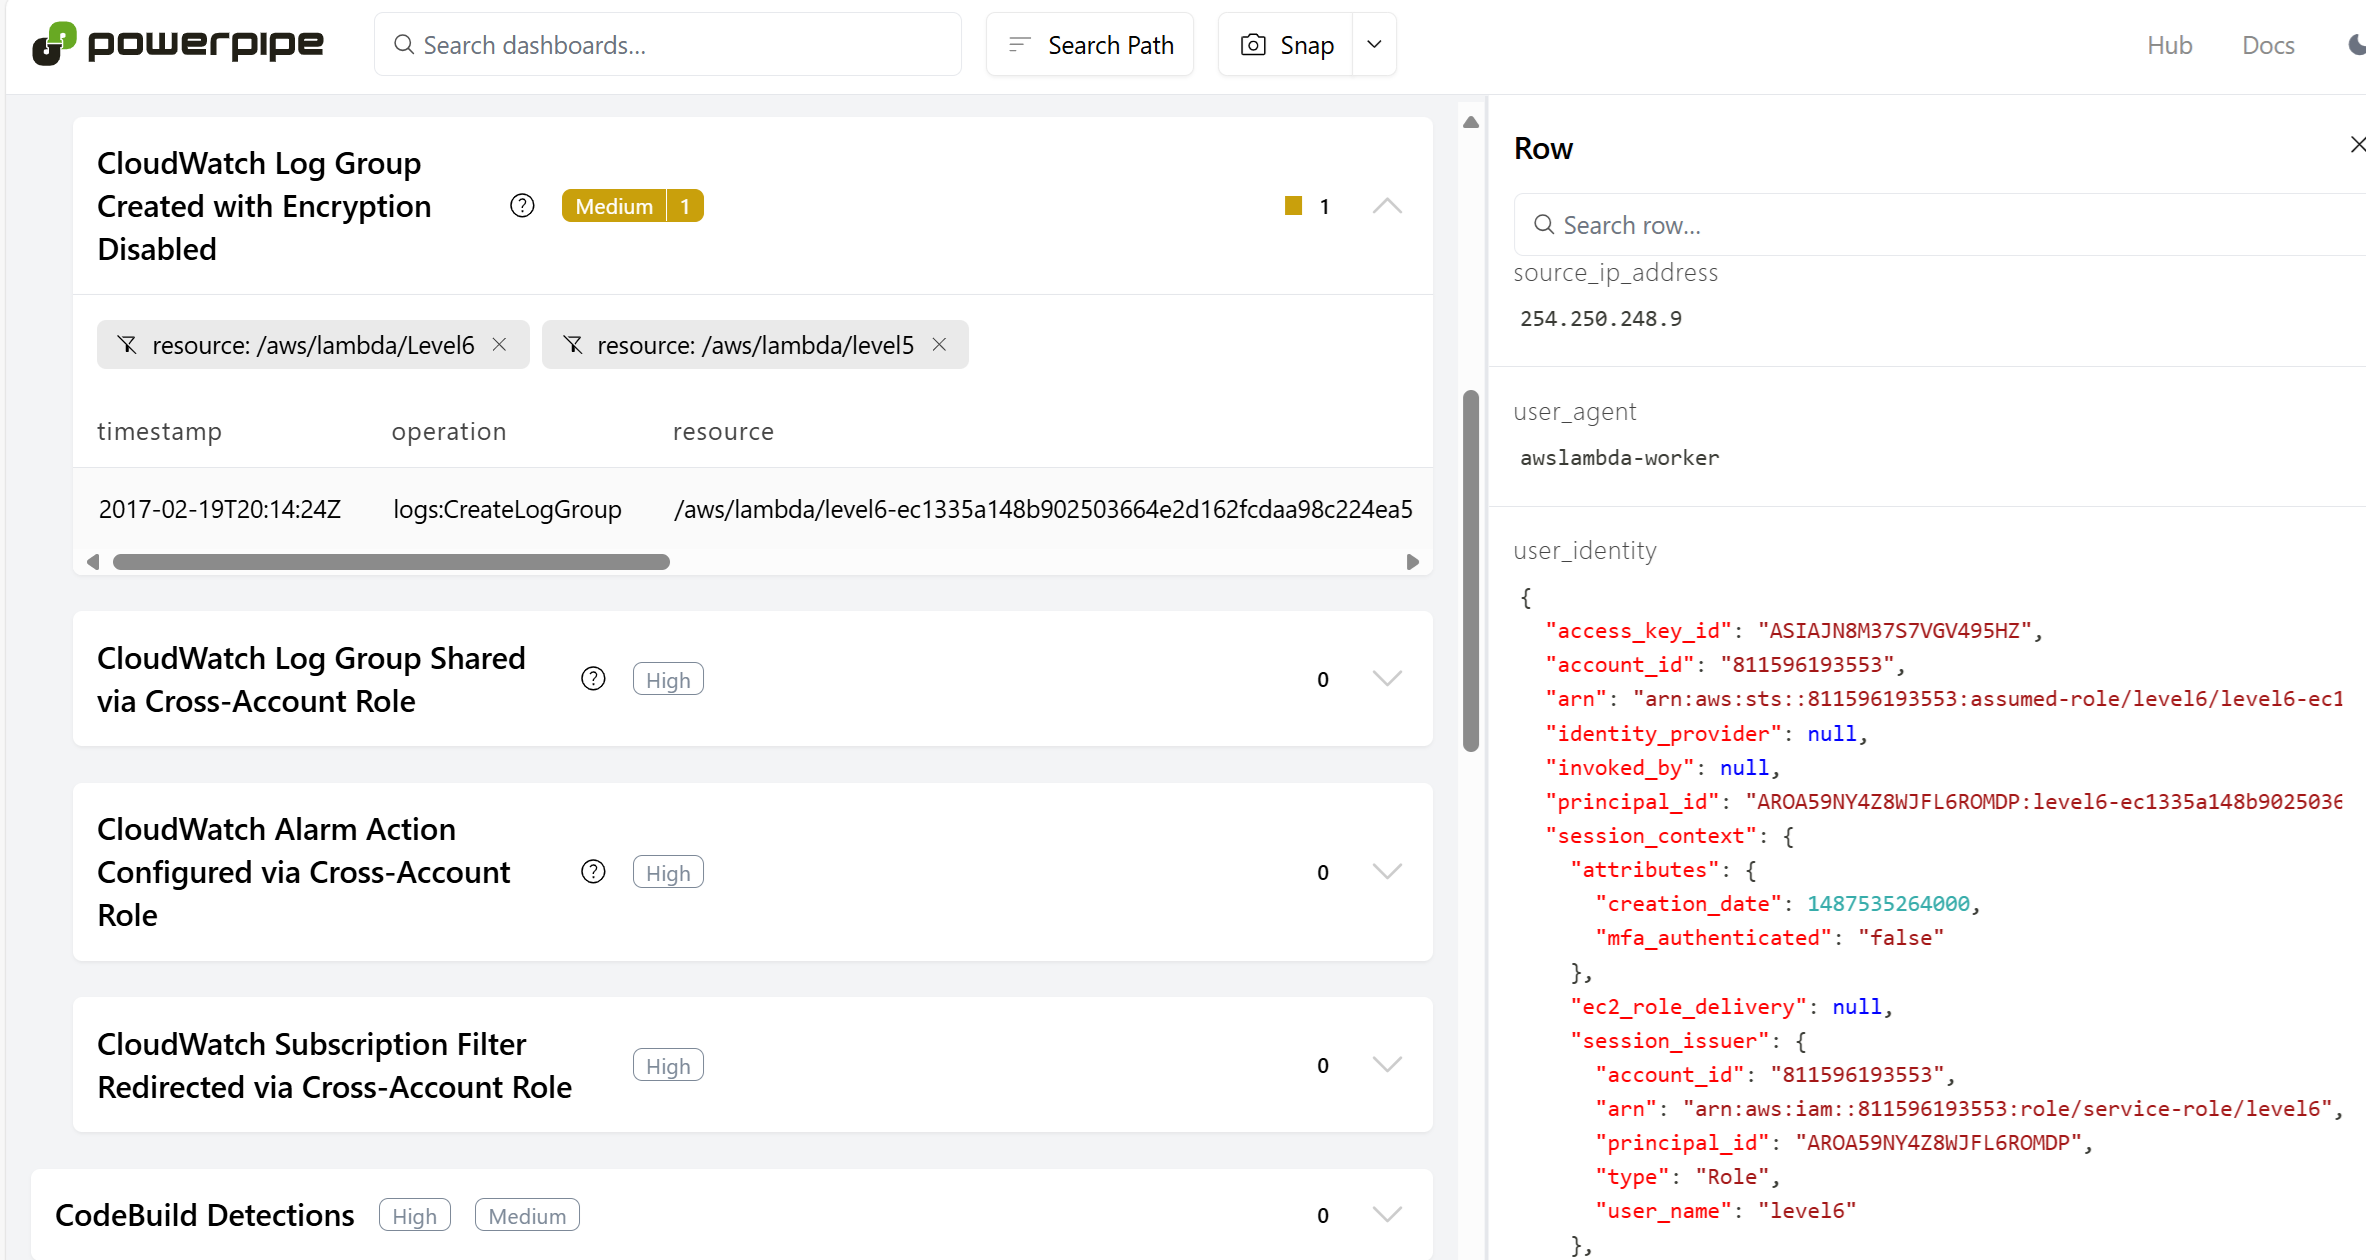Select the source IP value 254.250.248.9
Screen dimensions: 2366x1260
[x=1601, y=319]
